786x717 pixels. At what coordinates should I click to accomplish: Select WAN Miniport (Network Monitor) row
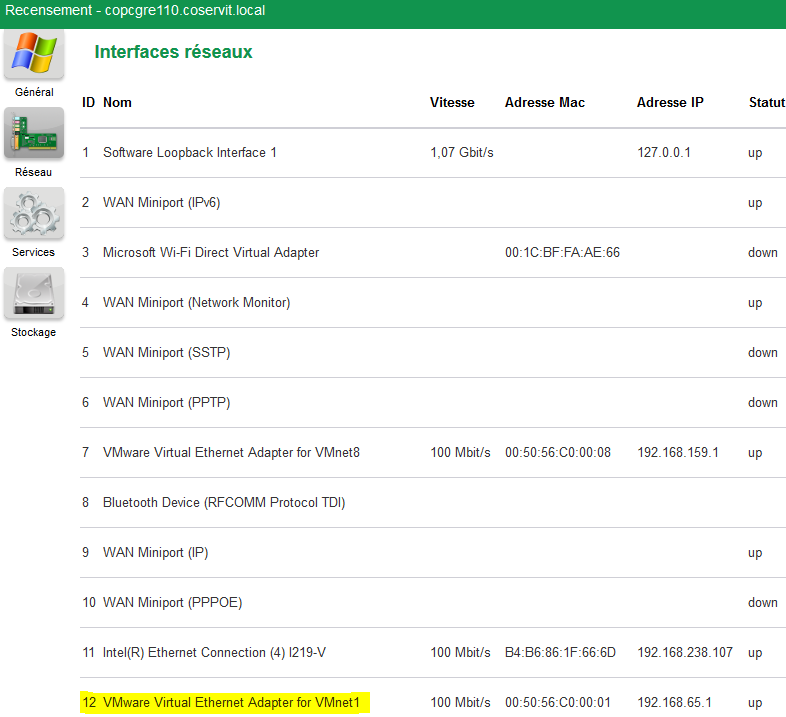coord(433,302)
